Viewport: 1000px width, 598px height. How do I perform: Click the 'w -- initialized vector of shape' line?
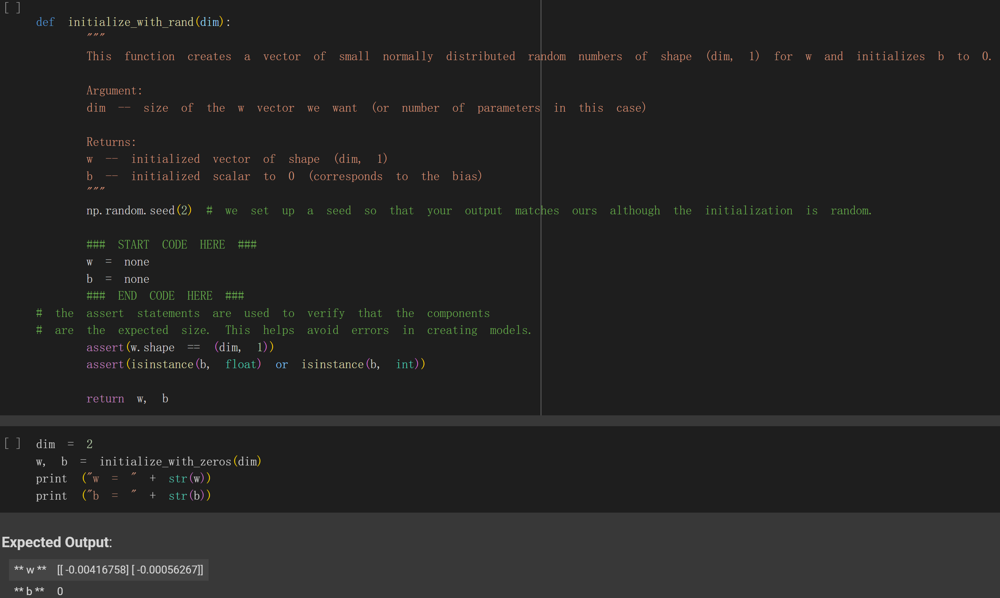[237, 159]
